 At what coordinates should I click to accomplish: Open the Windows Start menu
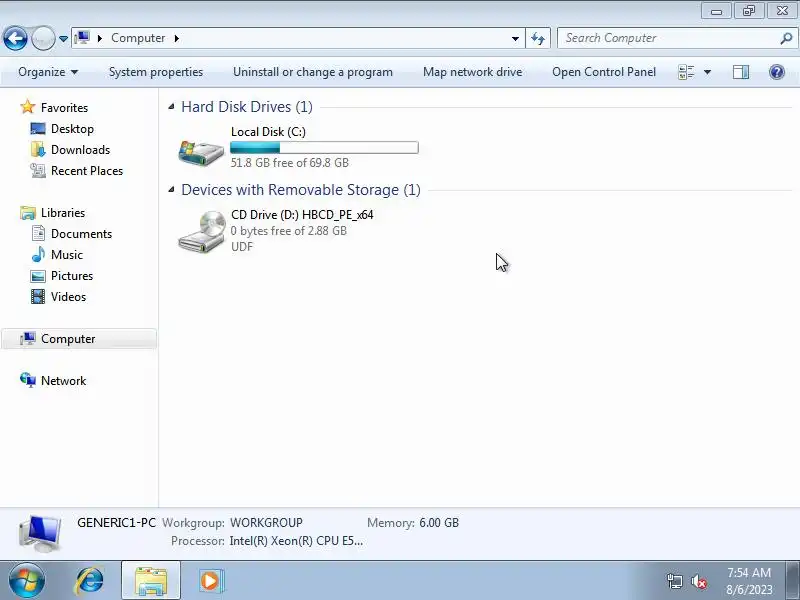click(26, 580)
